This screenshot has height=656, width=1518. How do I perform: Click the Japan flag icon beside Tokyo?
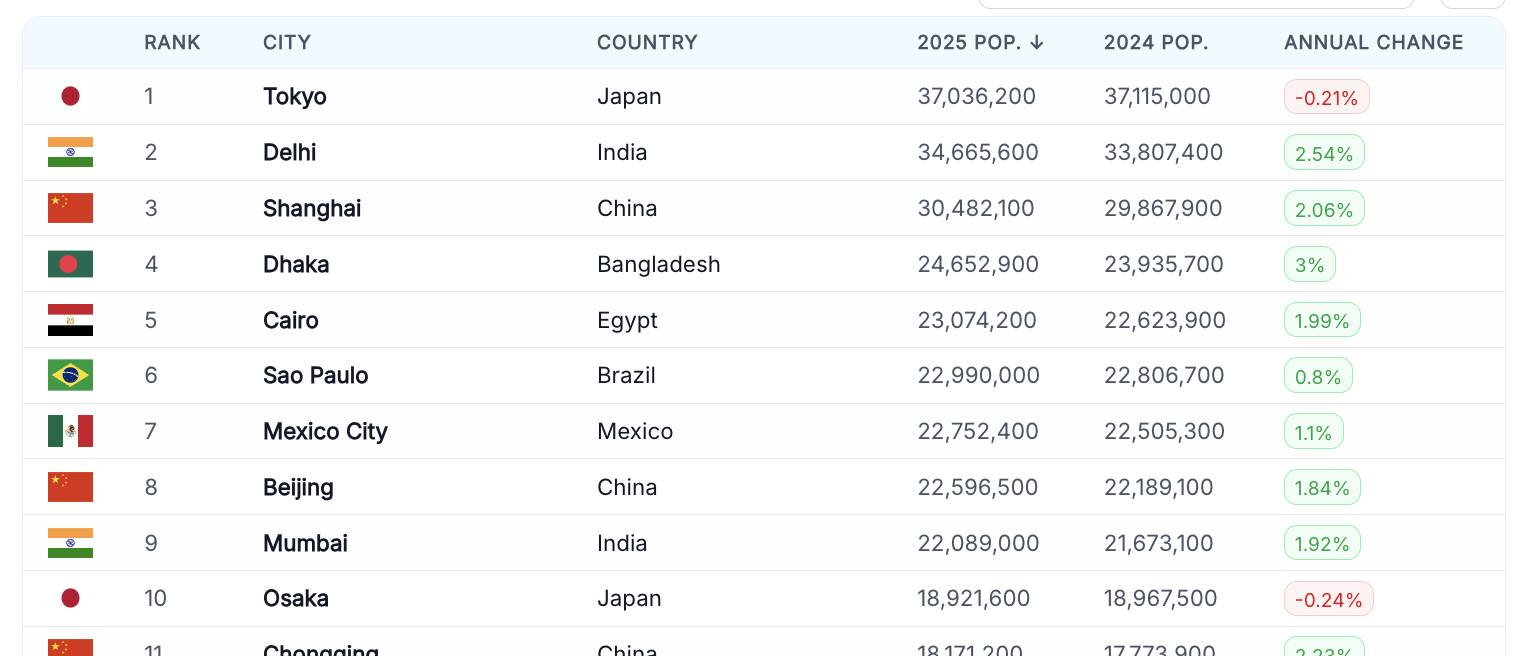point(70,96)
